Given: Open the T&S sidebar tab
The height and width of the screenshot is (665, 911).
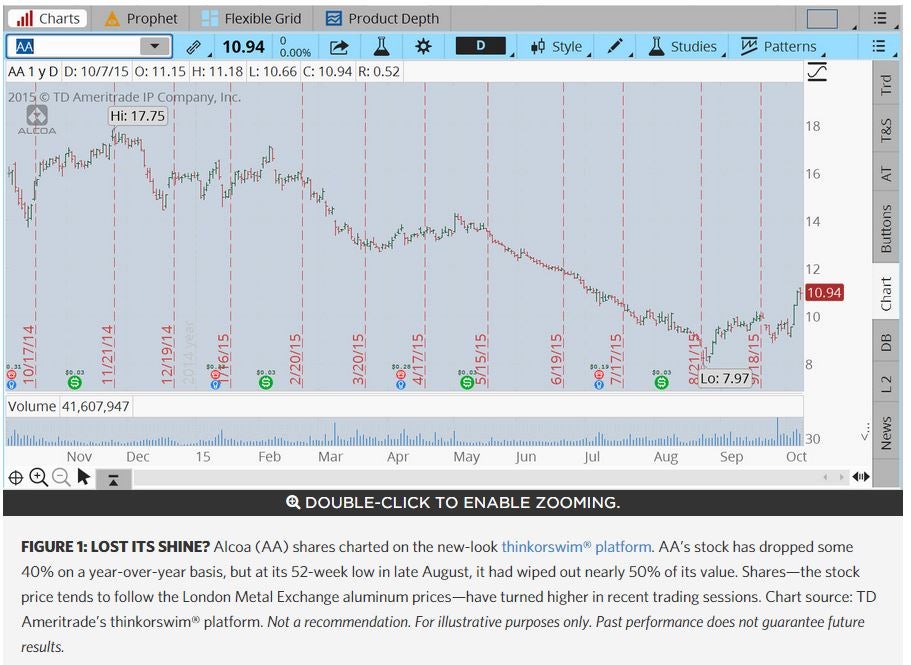Looking at the screenshot, I should click(886, 130).
